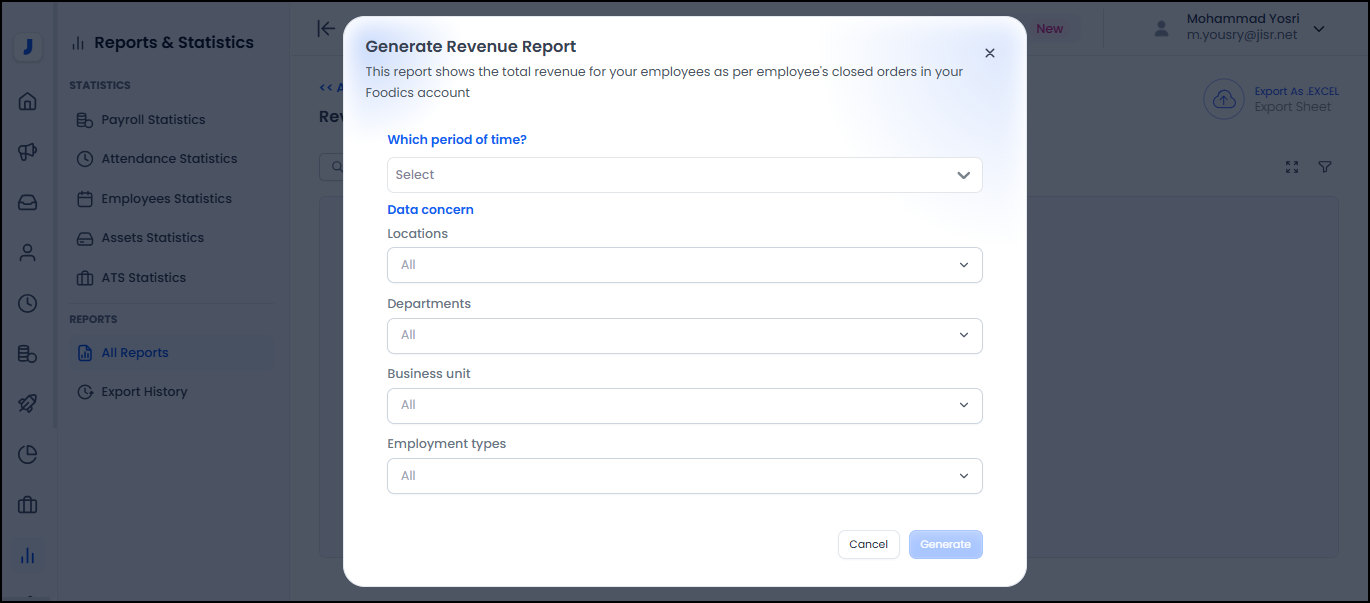
Task: Click the inbox tray sidebar icon
Action: (x=28, y=202)
